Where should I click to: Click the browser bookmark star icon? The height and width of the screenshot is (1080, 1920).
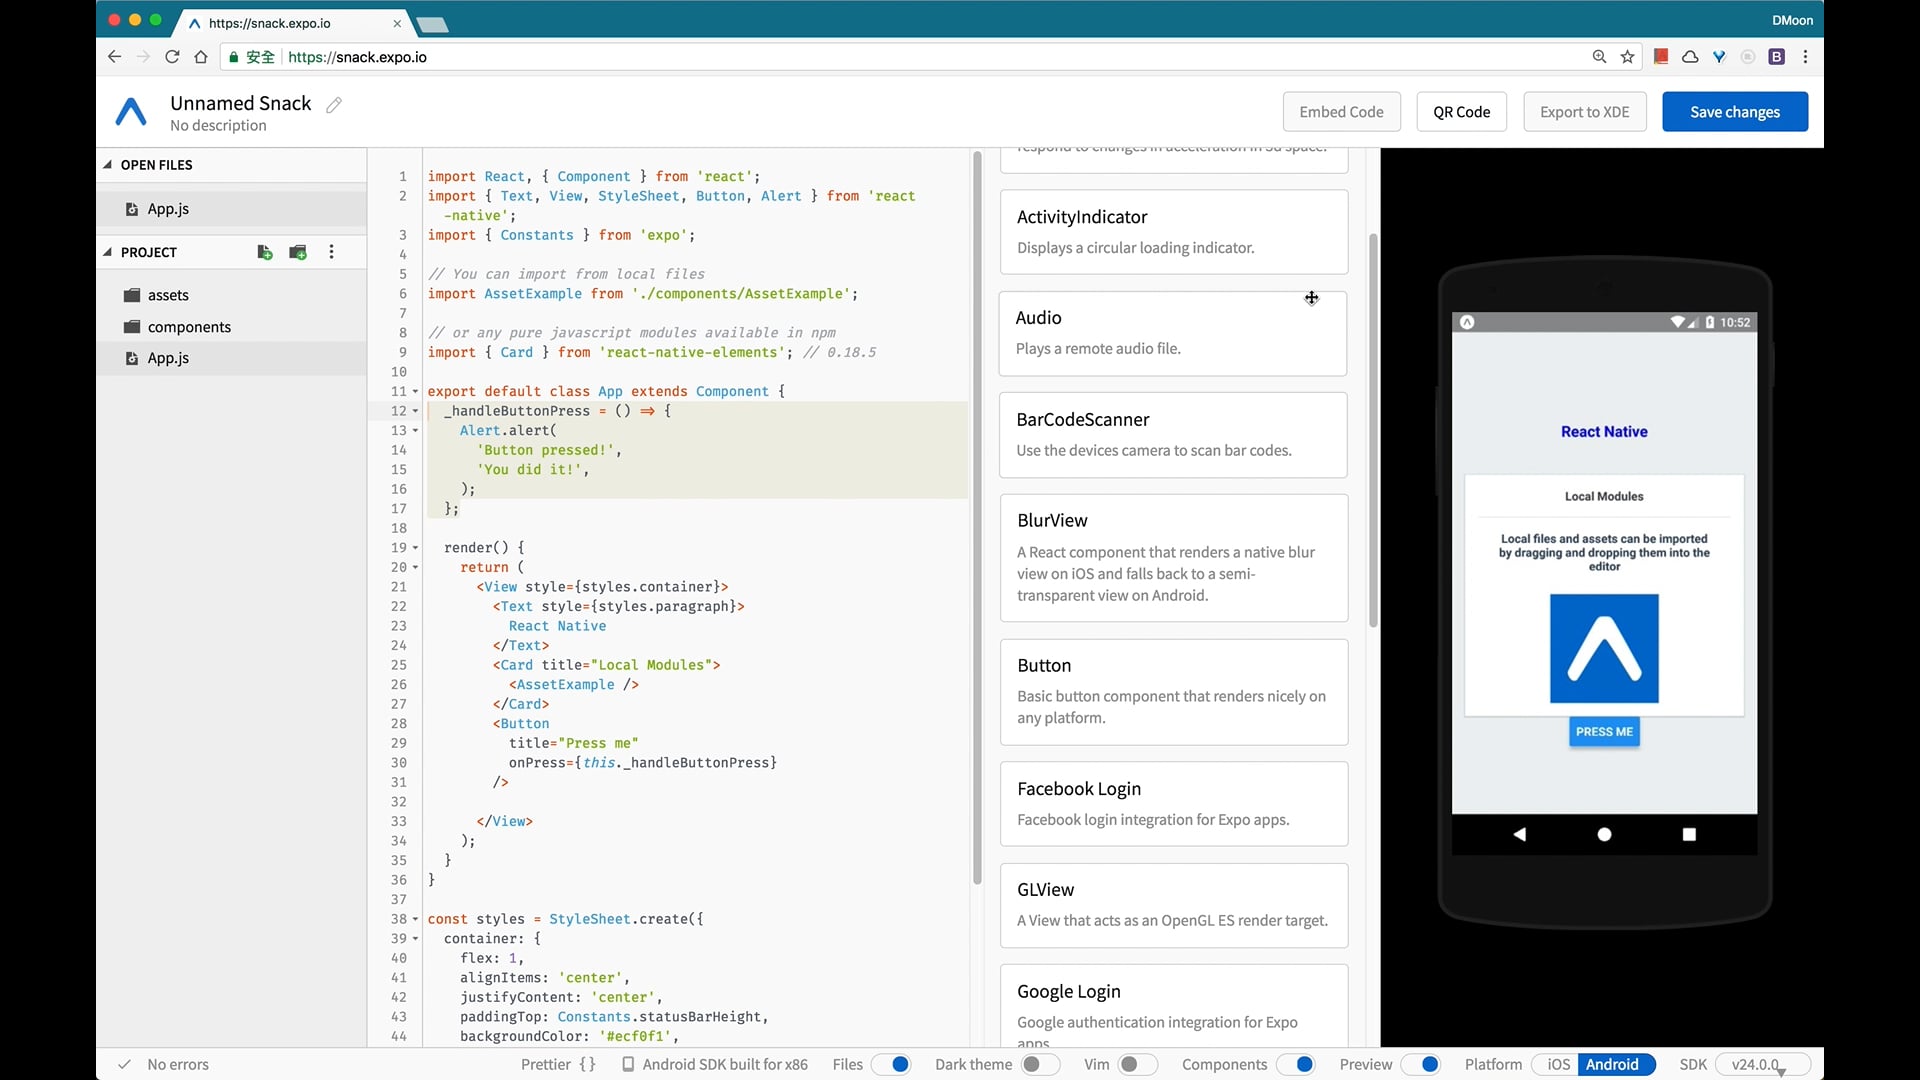[x=1628, y=57]
